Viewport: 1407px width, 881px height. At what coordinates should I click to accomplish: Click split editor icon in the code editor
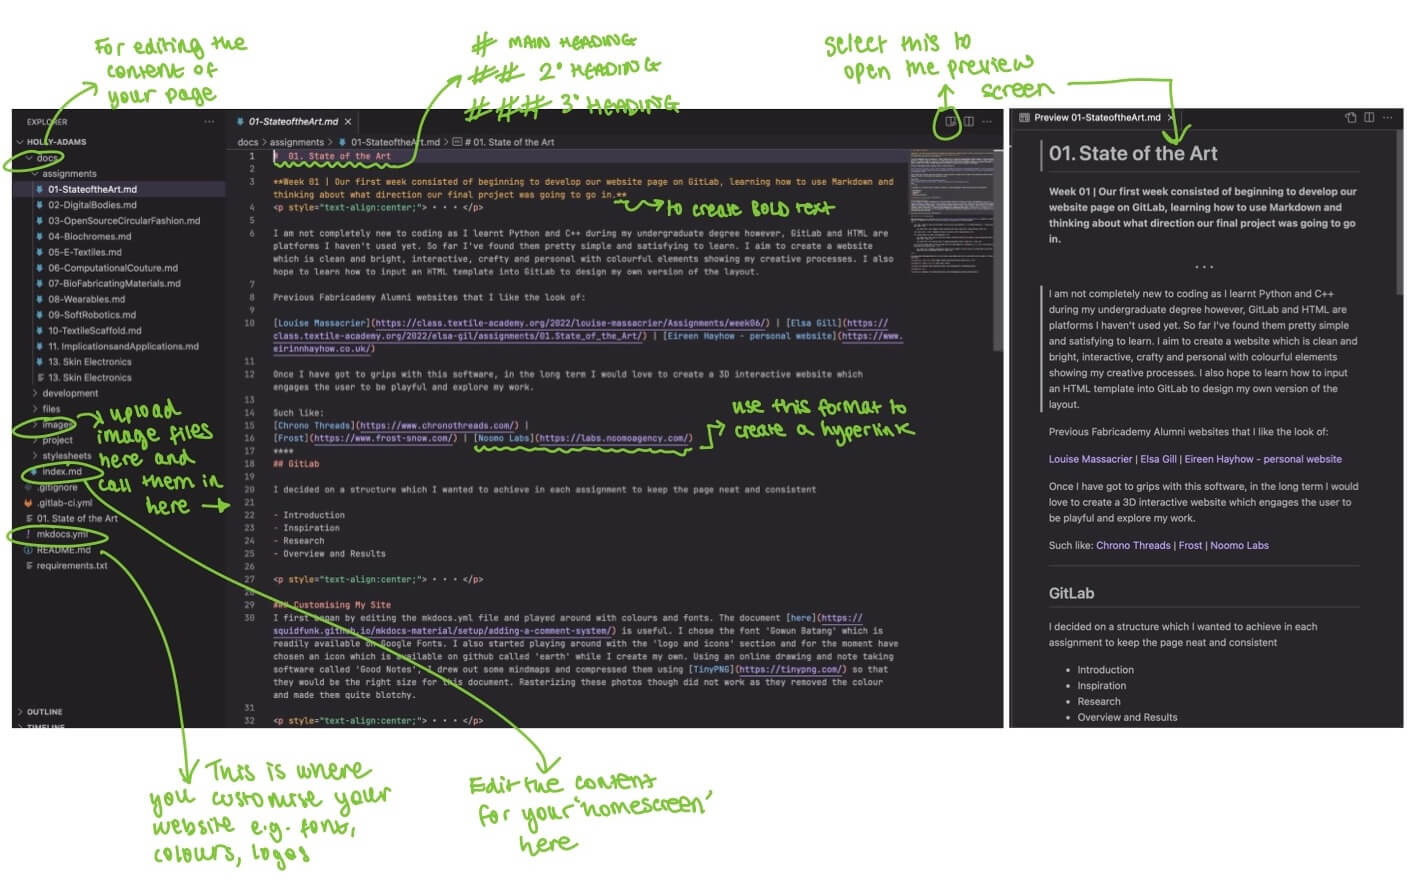tap(968, 122)
